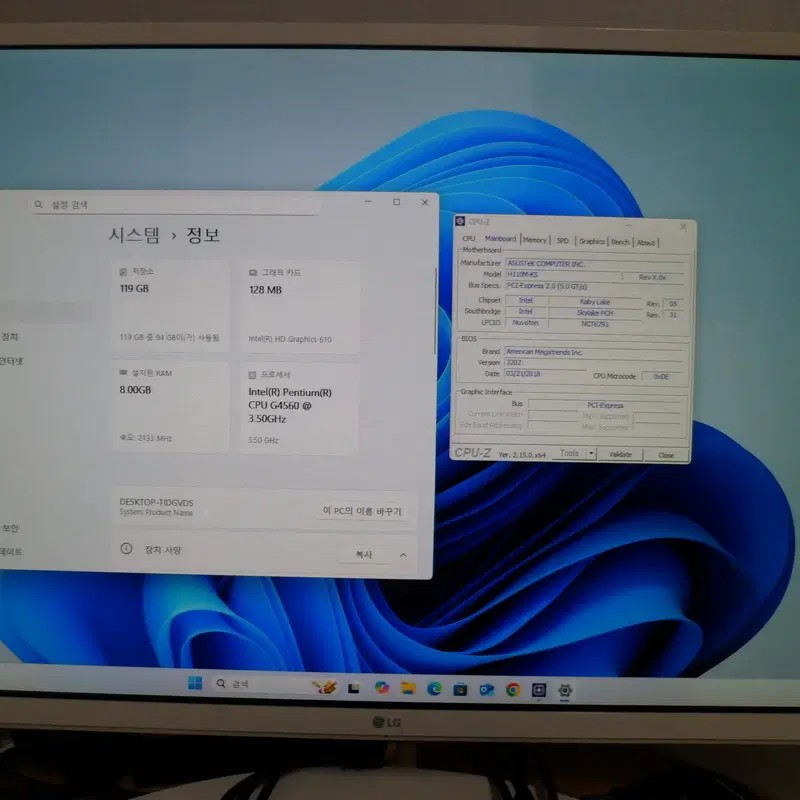The image size is (800, 800).
Task: Launch Microsoft Edge from the taskbar
Action: click(x=434, y=689)
